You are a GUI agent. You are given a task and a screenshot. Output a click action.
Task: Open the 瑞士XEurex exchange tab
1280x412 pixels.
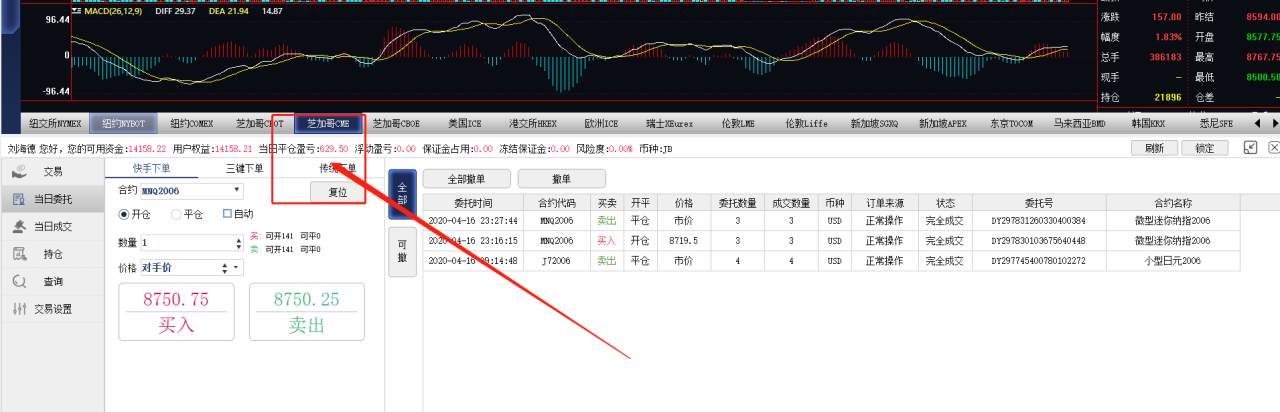[x=669, y=124]
